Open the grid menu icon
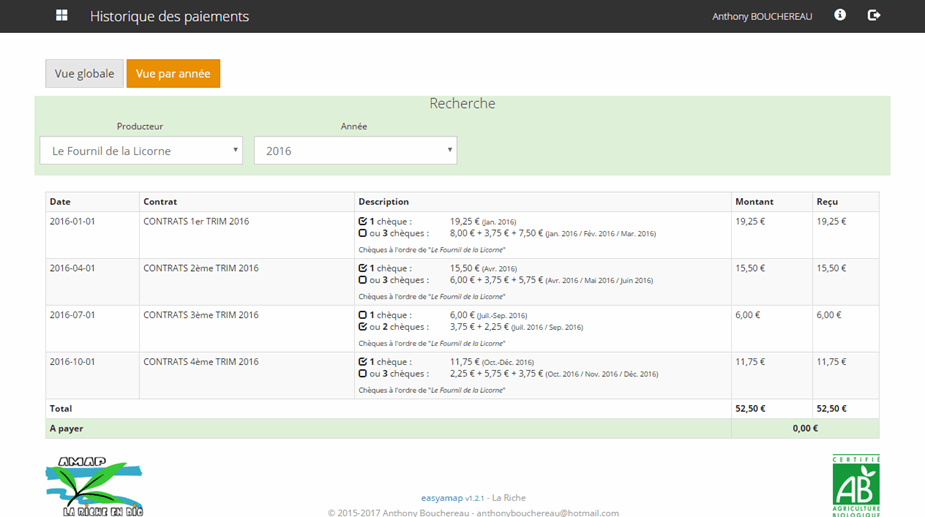This screenshot has height=517, width=925. pos(62,16)
